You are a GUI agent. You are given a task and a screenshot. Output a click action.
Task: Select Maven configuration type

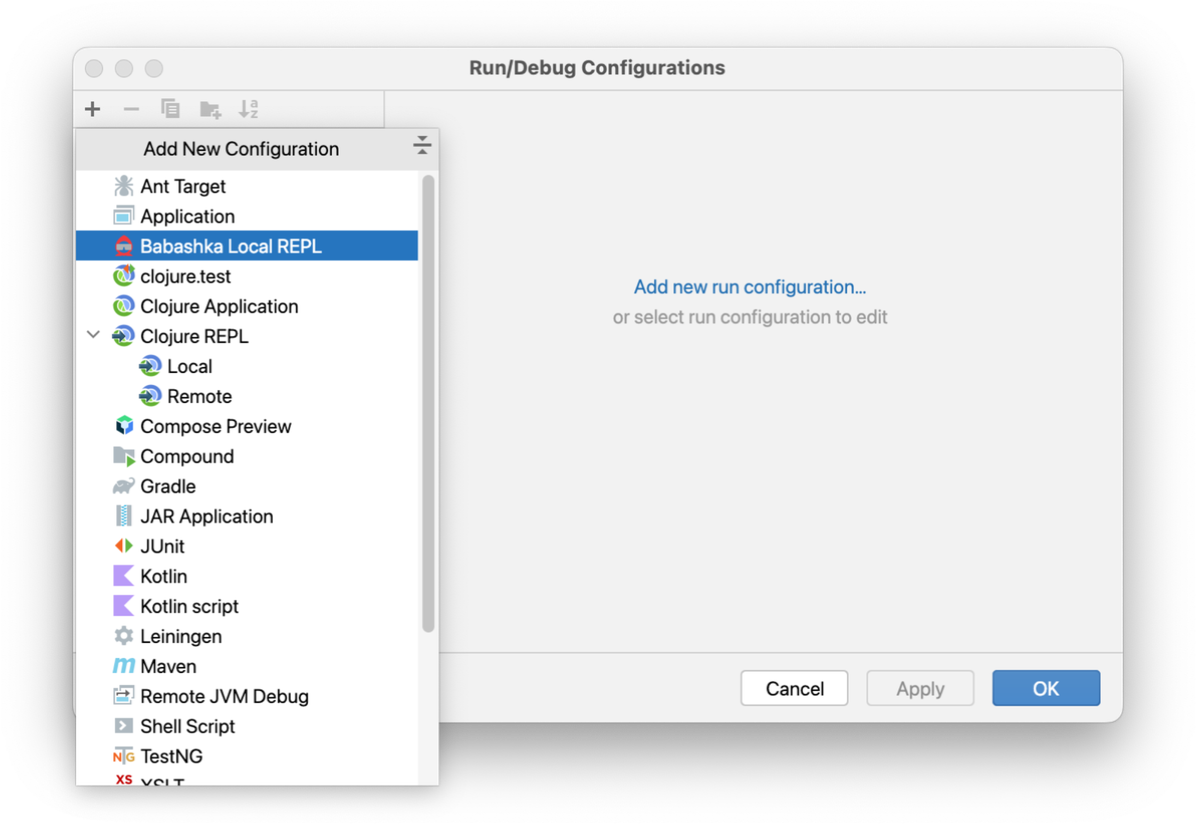coord(247,666)
